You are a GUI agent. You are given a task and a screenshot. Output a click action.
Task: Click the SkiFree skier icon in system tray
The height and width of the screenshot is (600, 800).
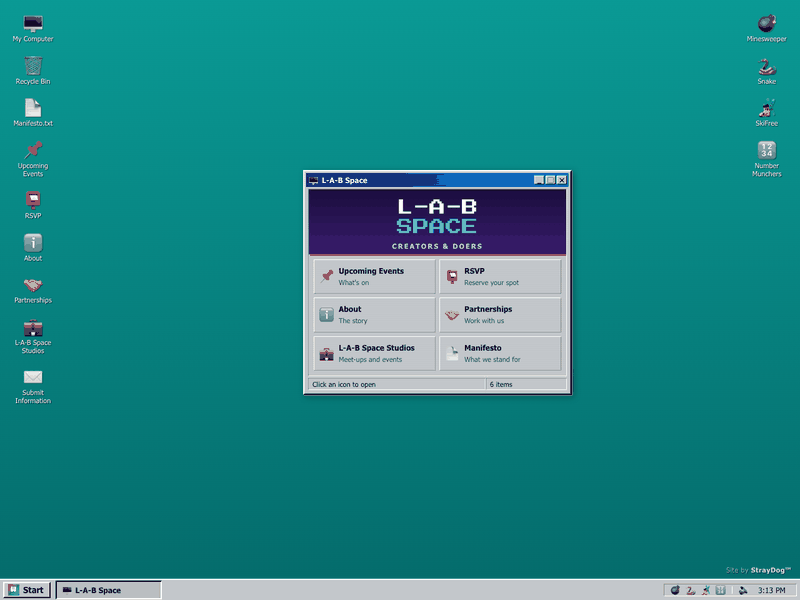(x=706, y=590)
